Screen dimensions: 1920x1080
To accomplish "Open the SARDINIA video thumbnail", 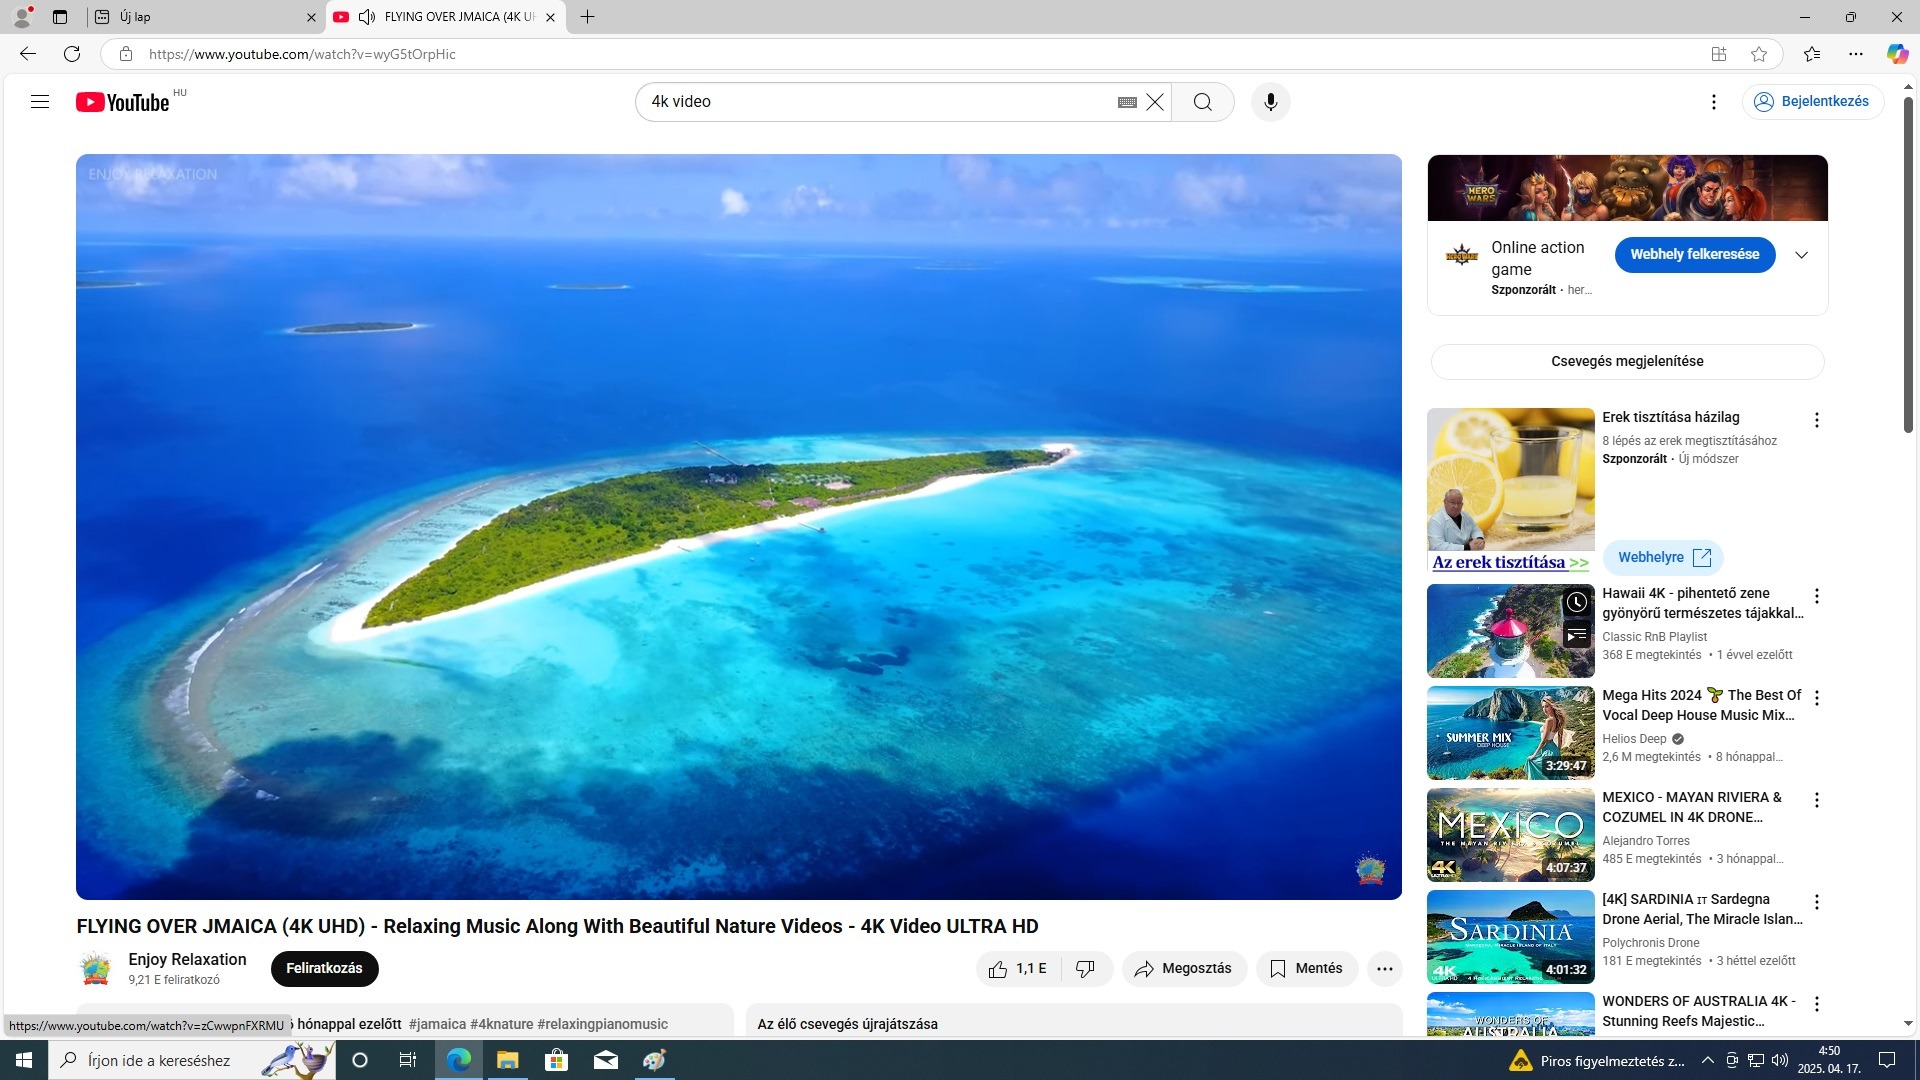I will coord(1510,937).
